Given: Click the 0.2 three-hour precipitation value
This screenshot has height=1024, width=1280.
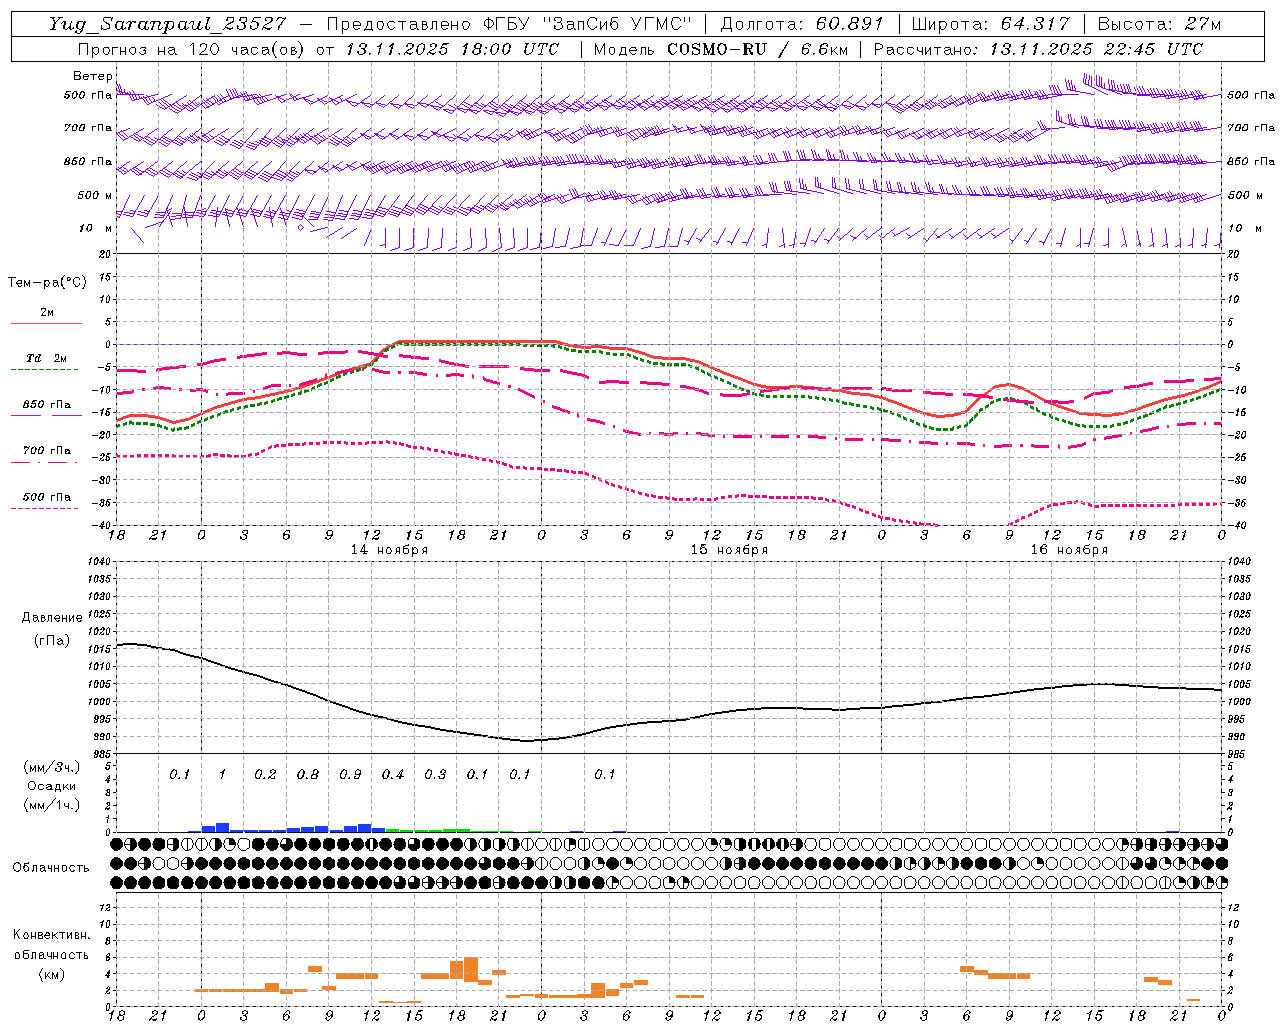Looking at the screenshot, I should tap(265, 774).
